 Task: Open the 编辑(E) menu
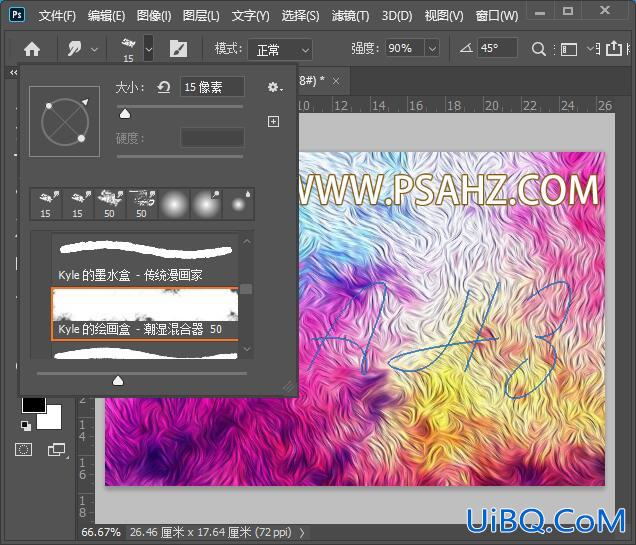point(106,16)
